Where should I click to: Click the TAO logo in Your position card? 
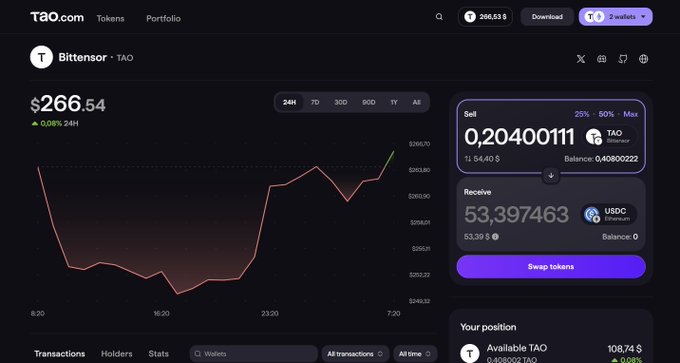point(470,353)
